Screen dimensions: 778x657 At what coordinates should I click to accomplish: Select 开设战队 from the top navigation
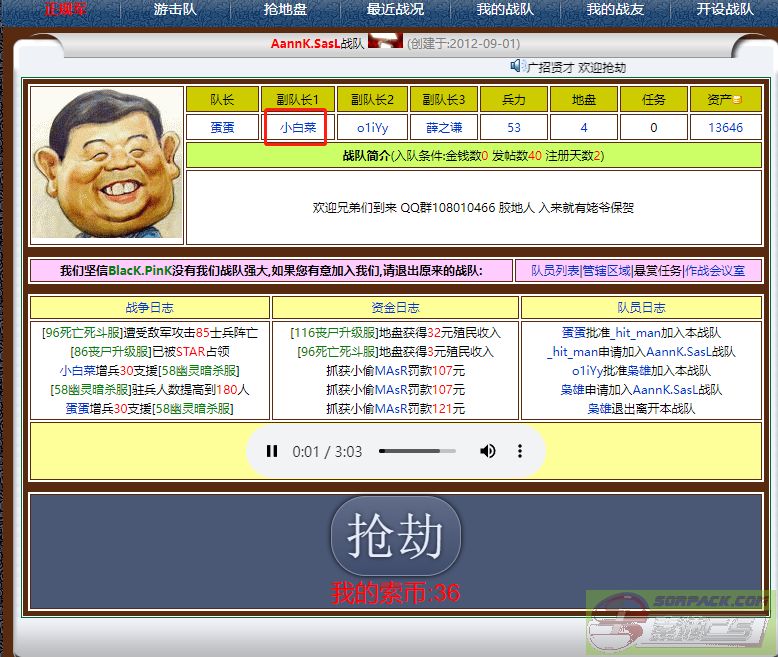pos(725,9)
